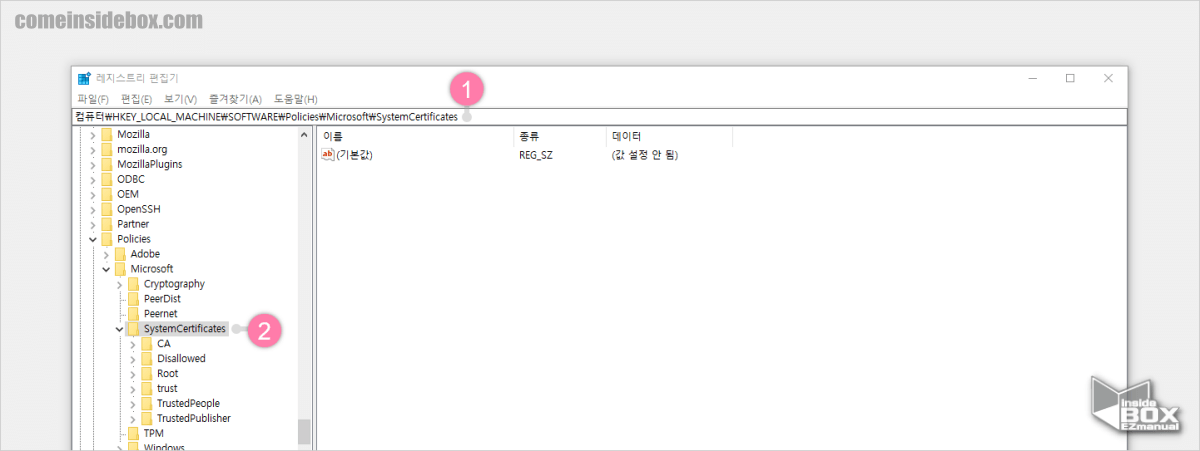Image resolution: width=1200 pixels, height=451 pixels.
Task: Select the Cryptography folder icon
Action: click(x=133, y=284)
